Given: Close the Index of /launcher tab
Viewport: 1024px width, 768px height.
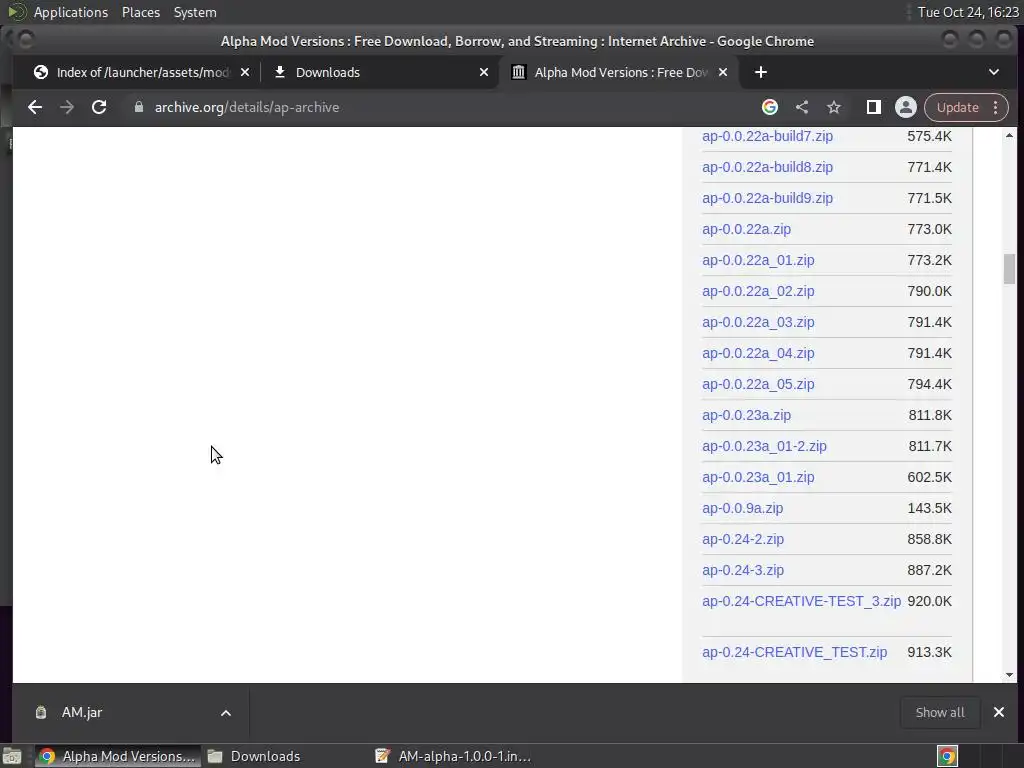Looking at the screenshot, I should click(x=245, y=72).
